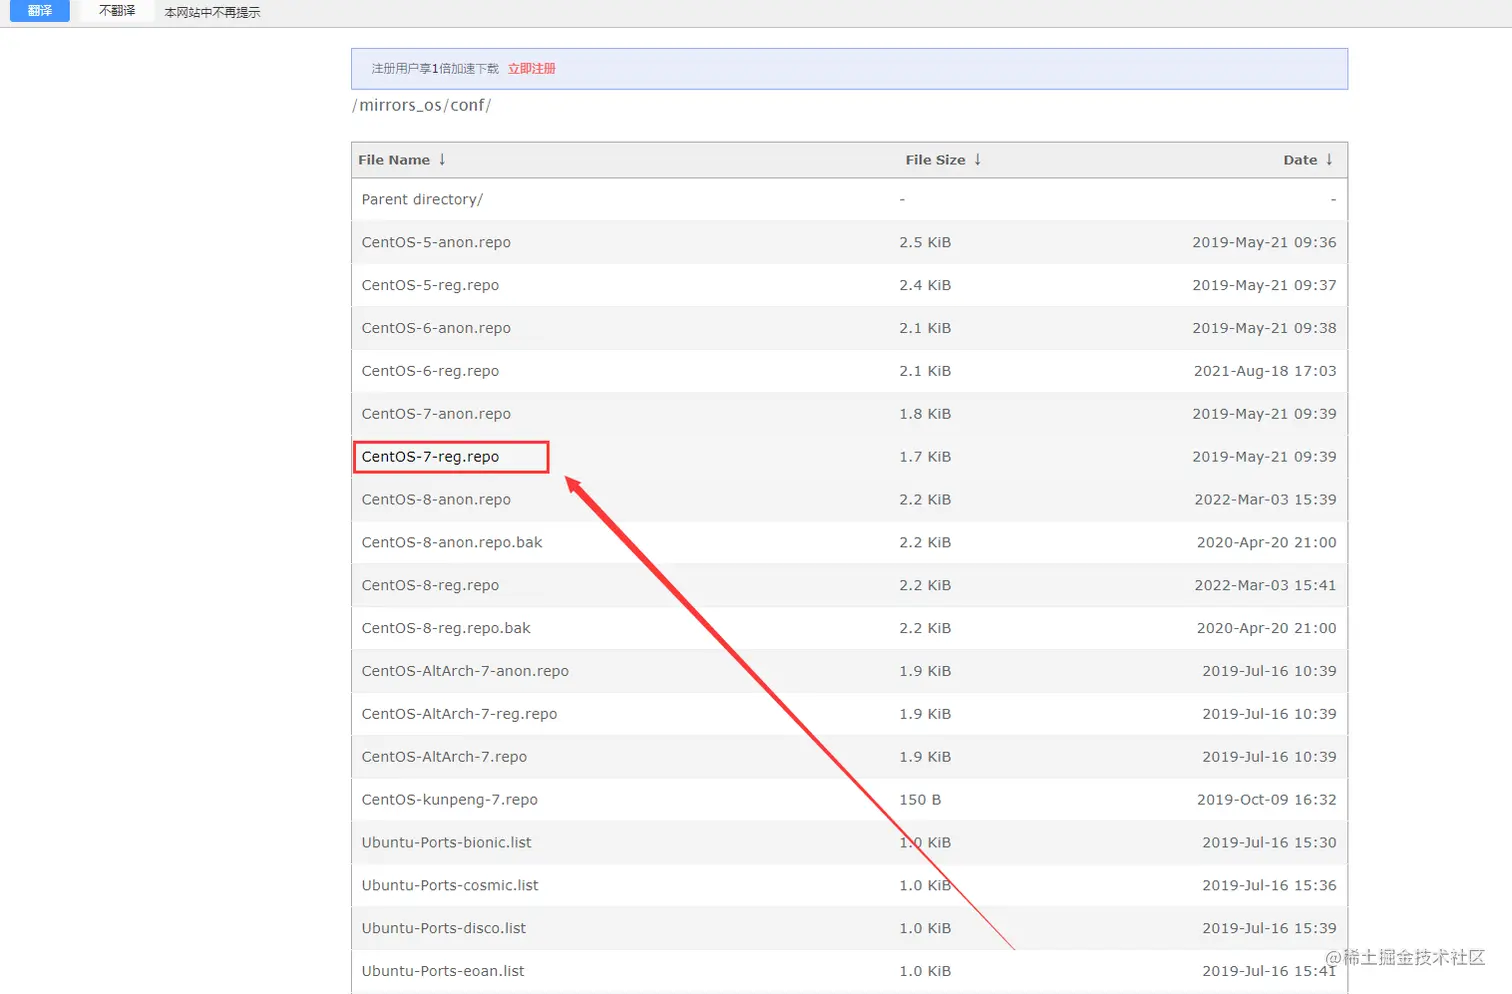1512x994 pixels.
Task: Open CentOS-8-reg.repo.bak file
Action: [446, 629]
